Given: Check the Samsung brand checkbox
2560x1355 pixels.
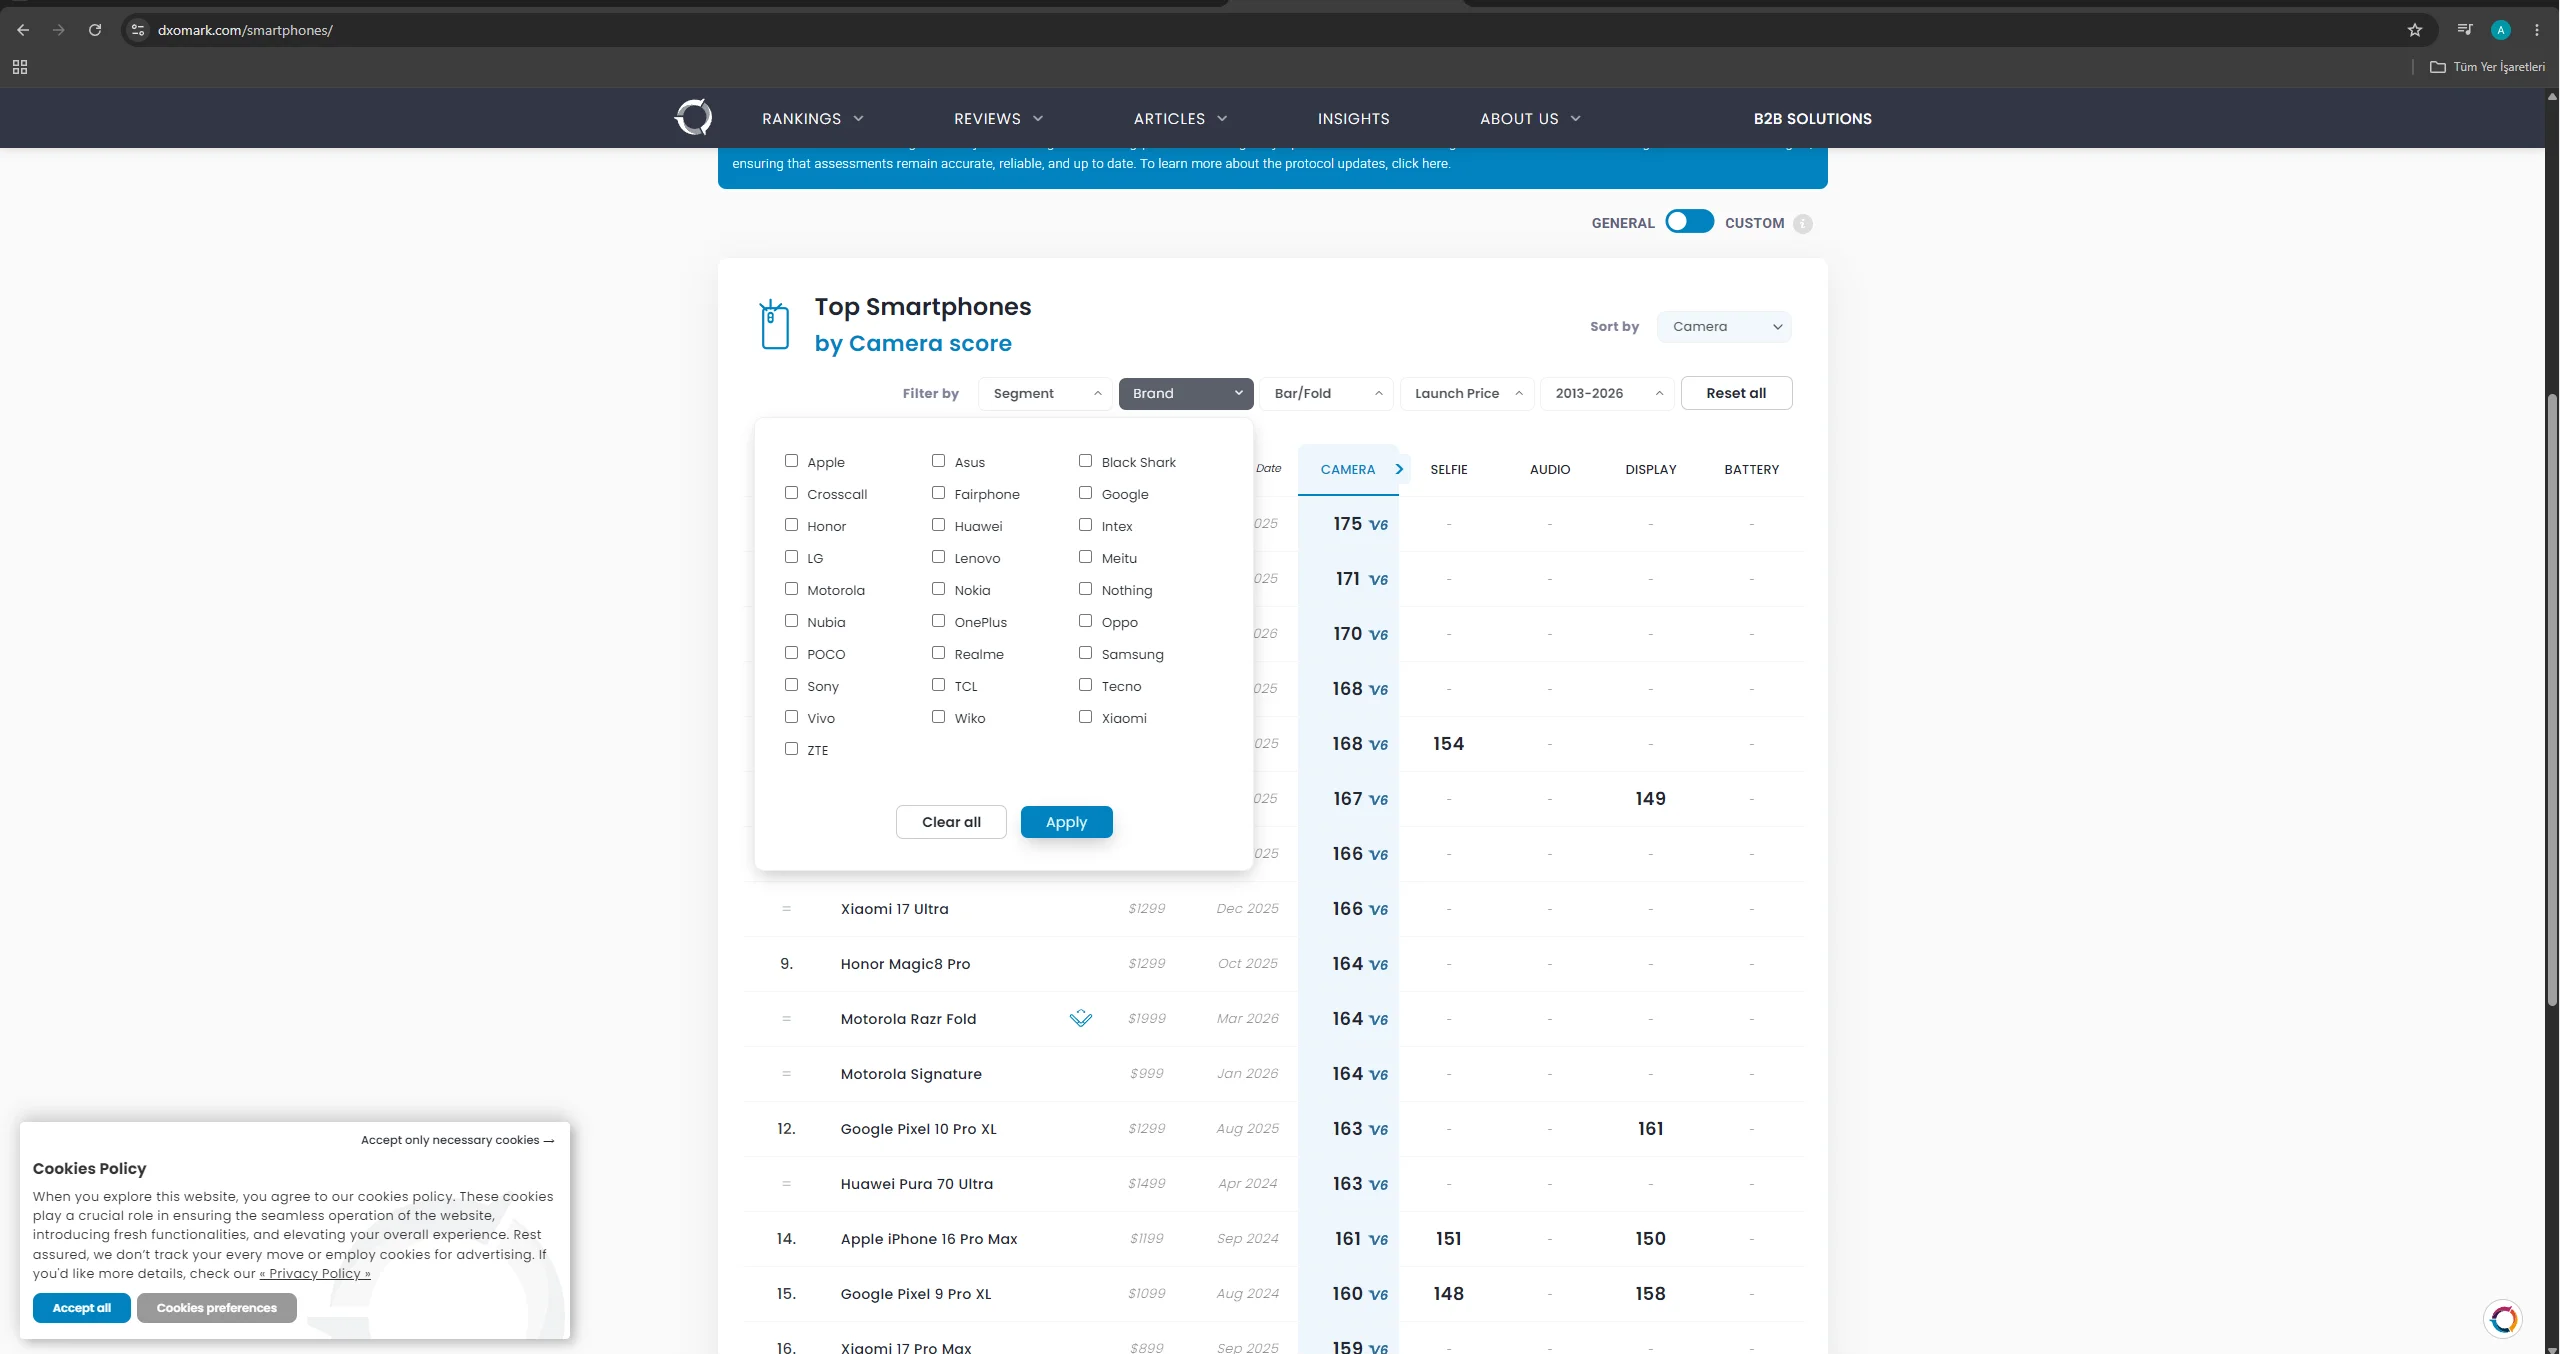Looking at the screenshot, I should coord(1085,653).
